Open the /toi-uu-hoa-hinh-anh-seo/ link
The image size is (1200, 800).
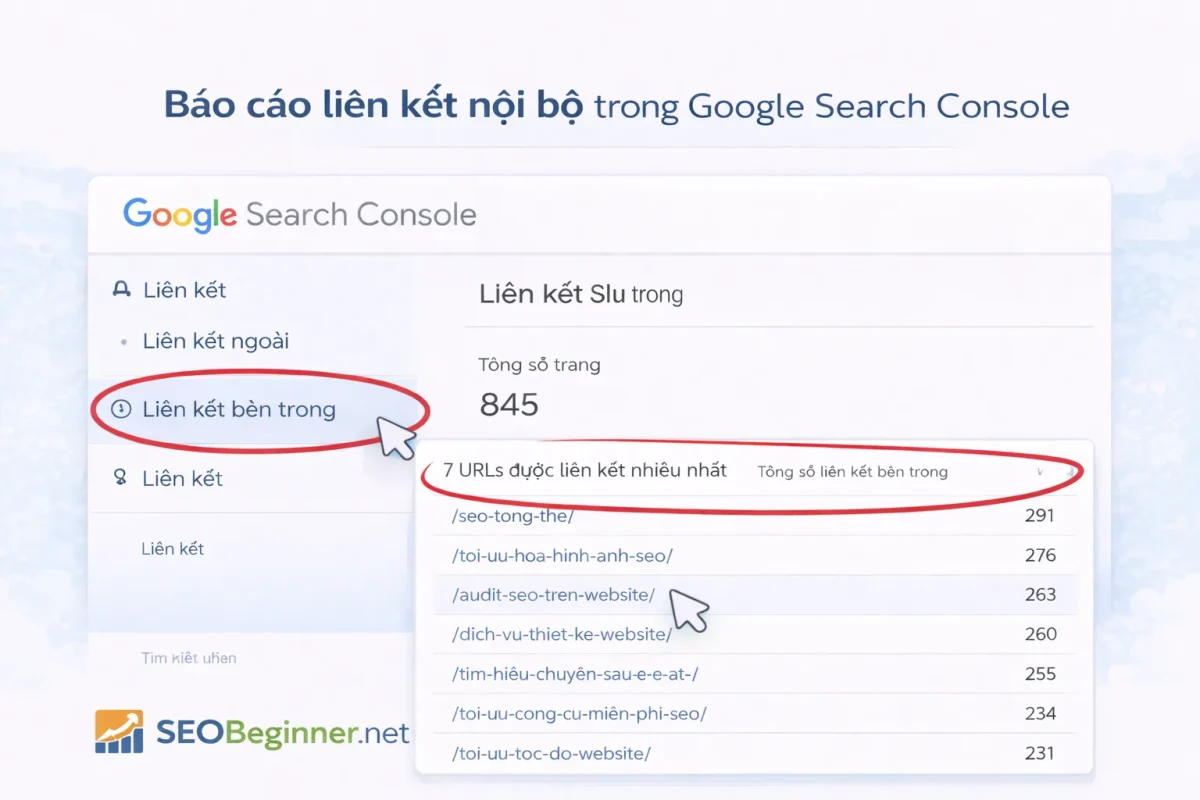(564, 554)
